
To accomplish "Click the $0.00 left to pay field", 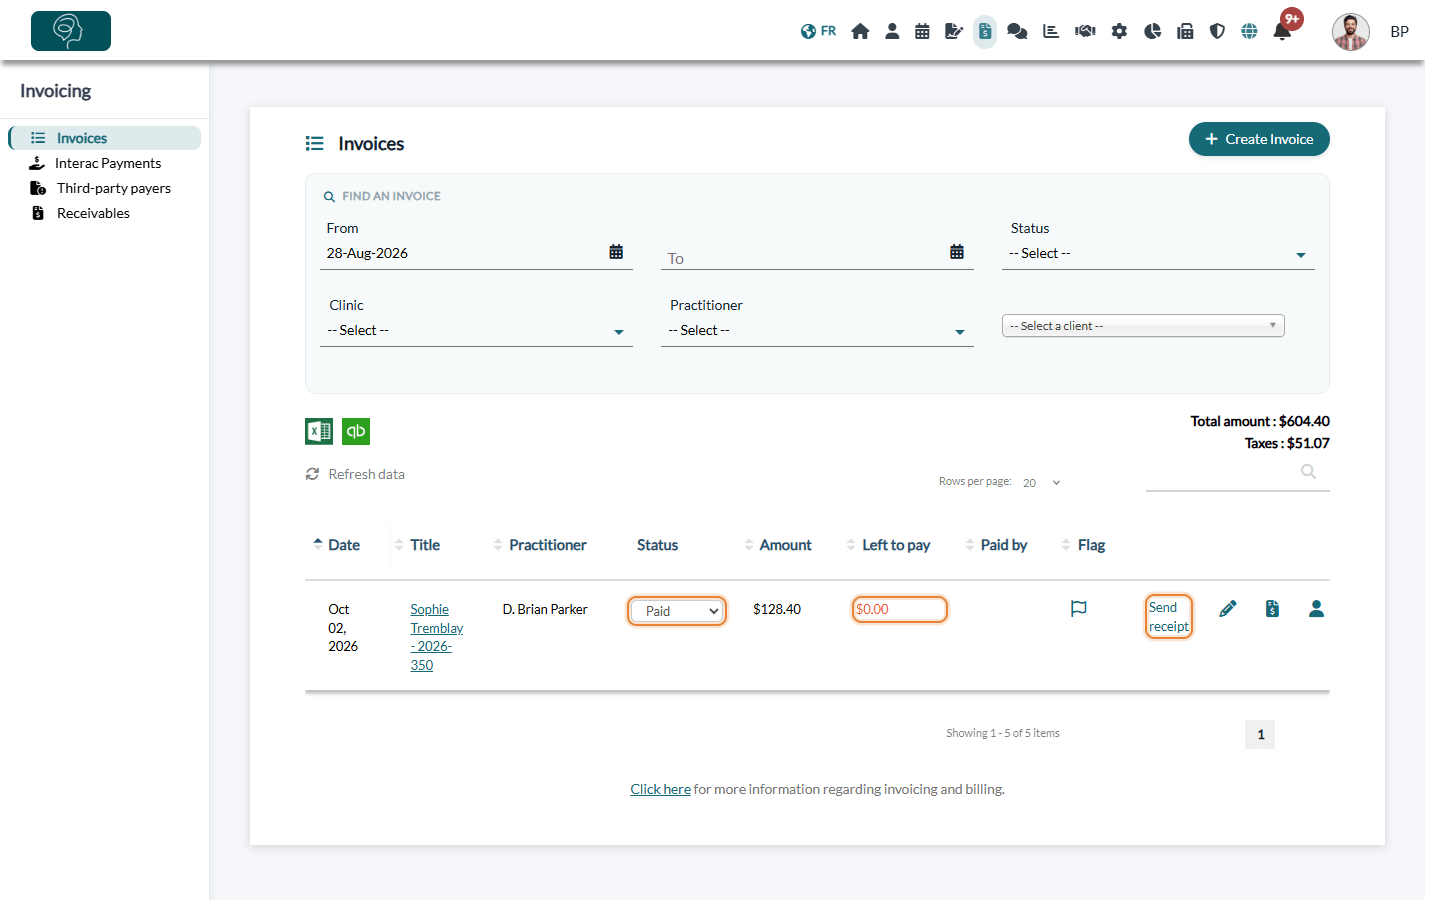I will (x=899, y=609).
